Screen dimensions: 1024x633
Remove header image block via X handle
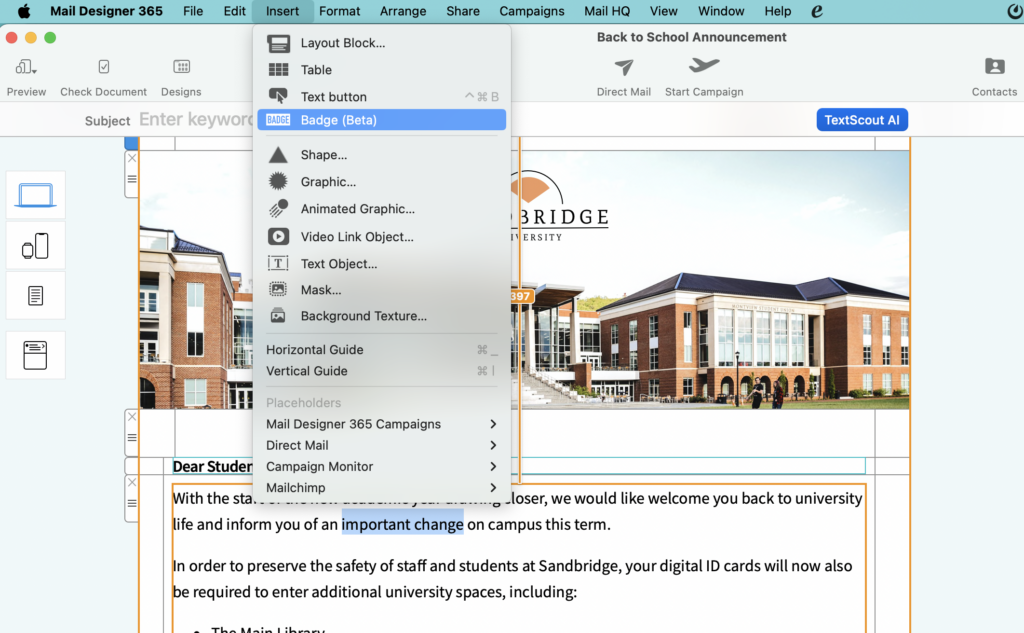click(x=132, y=158)
